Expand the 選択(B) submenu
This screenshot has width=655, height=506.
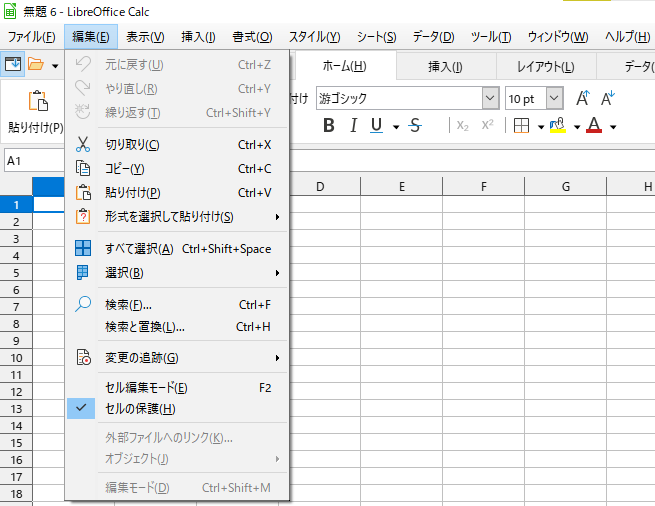[x=277, y=273]
